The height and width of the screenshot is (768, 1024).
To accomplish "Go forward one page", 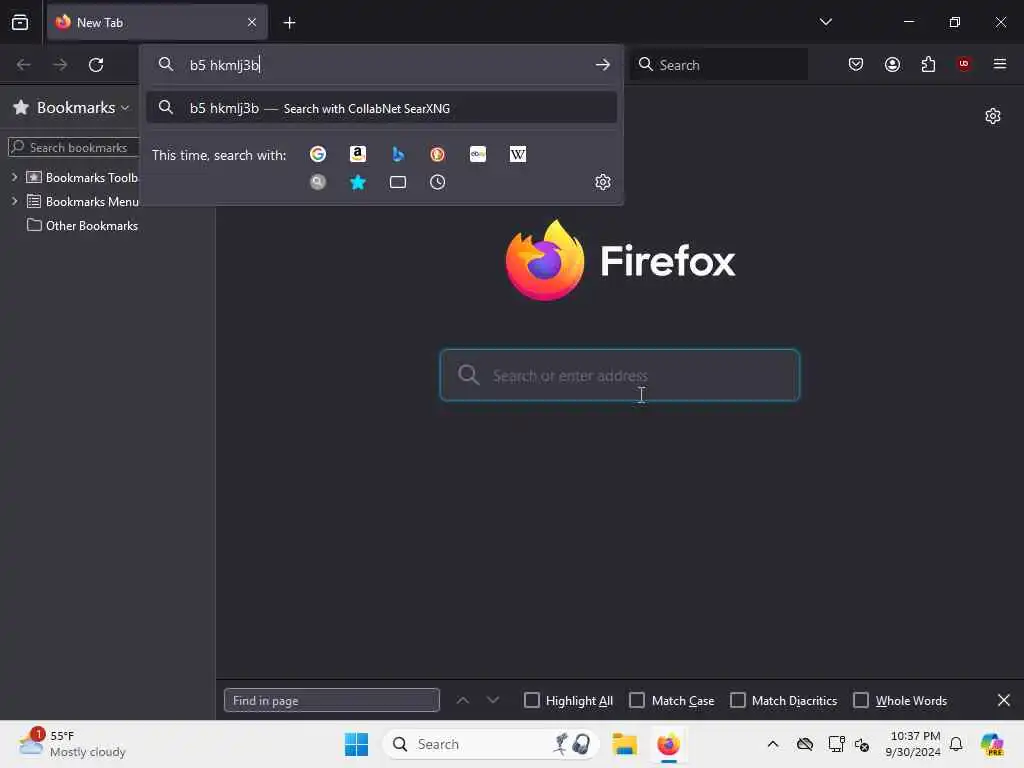I will pos(59,65).
